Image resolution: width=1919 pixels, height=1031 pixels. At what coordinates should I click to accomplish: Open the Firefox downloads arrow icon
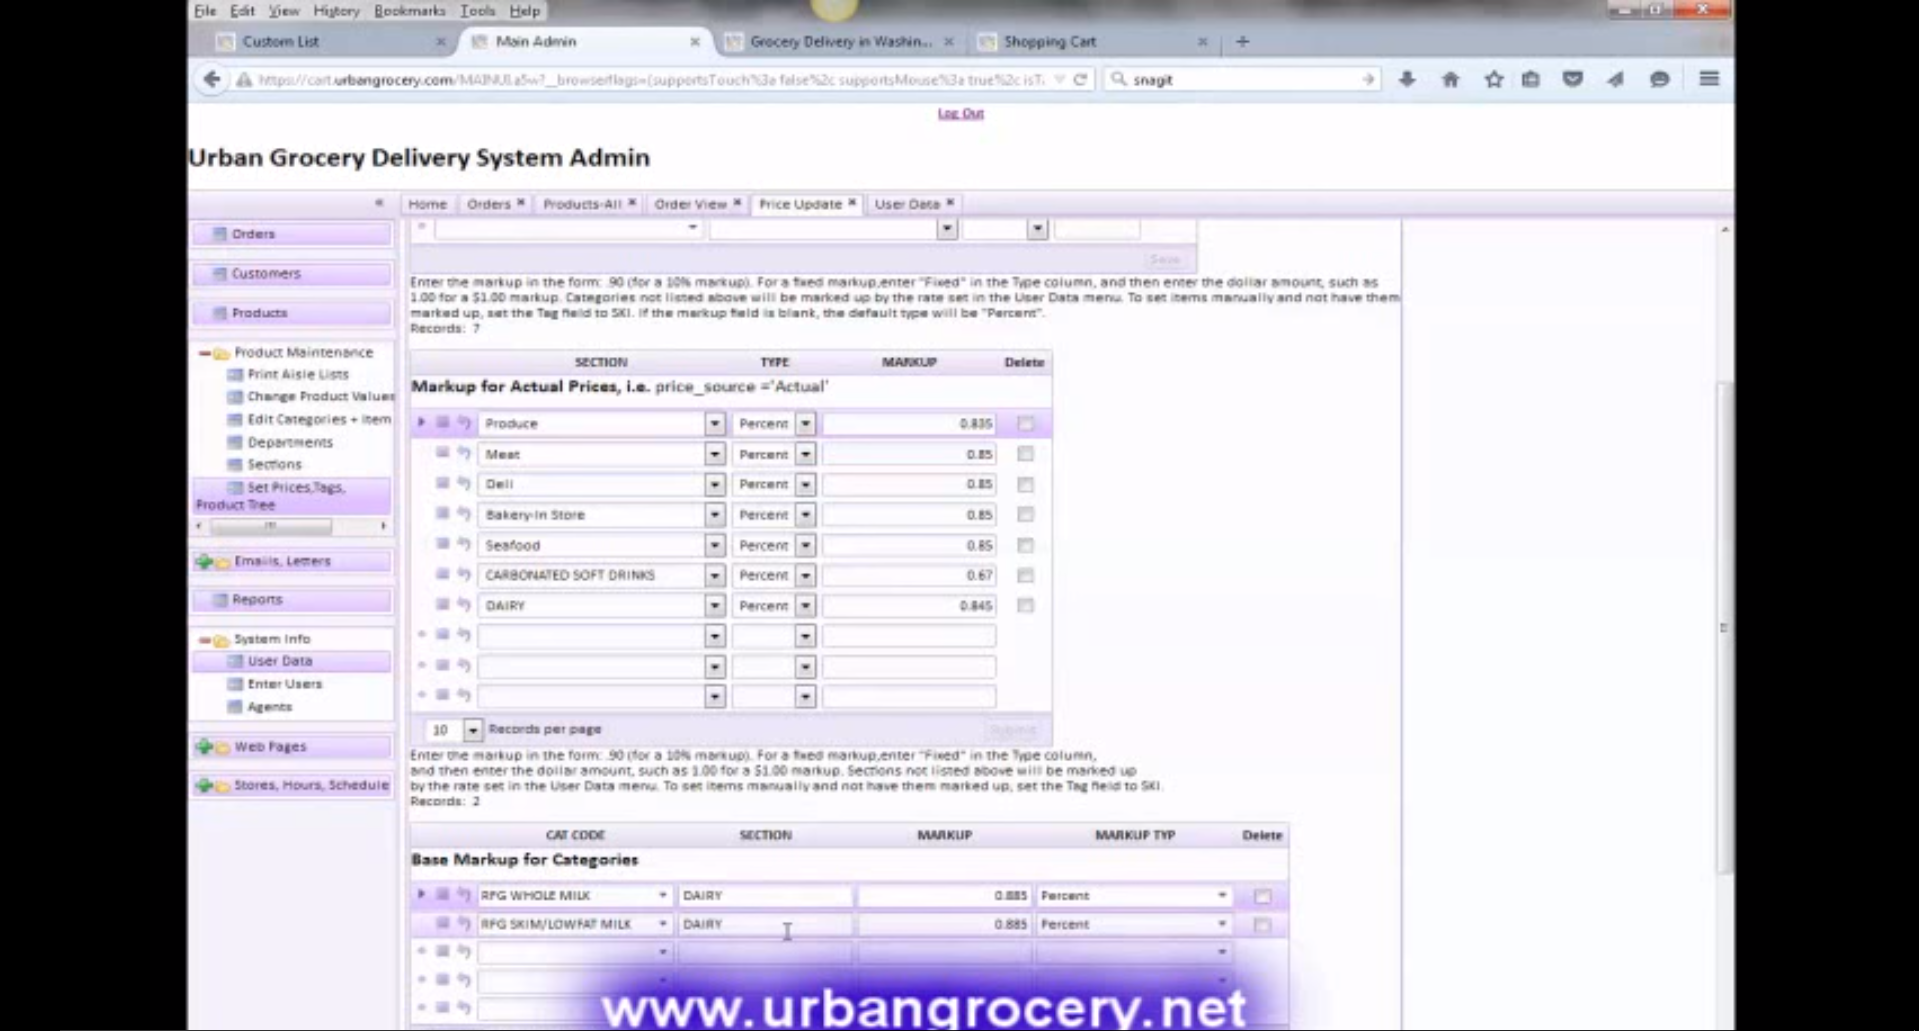coord(1407,79)
